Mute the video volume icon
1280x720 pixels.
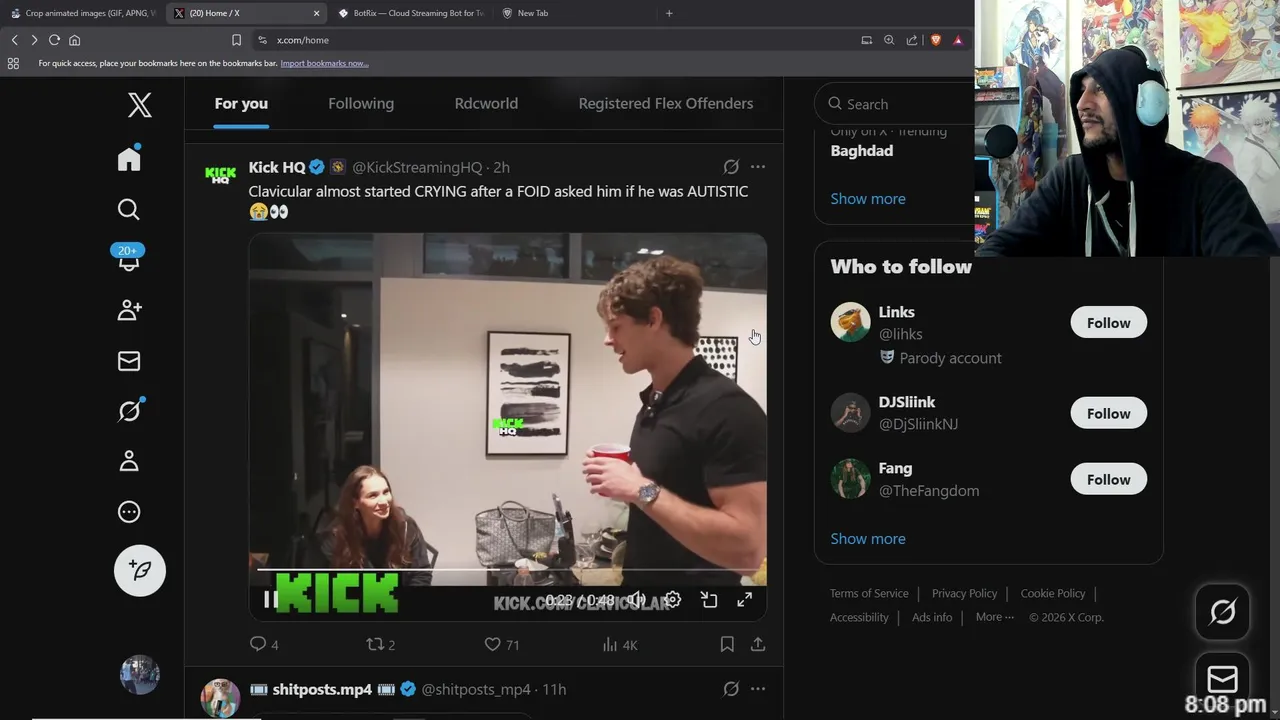pyautogui.click(x=636, y=599)
